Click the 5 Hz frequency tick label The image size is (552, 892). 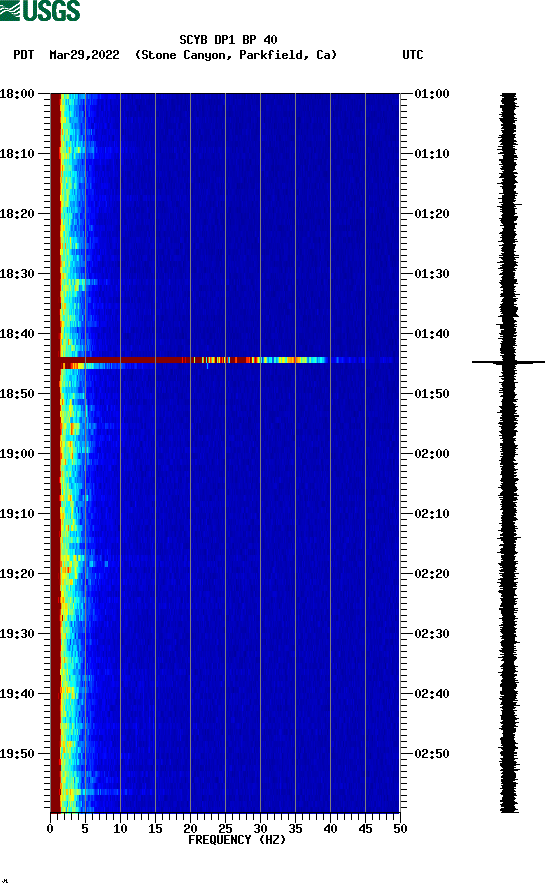pyautogui.click(x=85, y=829)
